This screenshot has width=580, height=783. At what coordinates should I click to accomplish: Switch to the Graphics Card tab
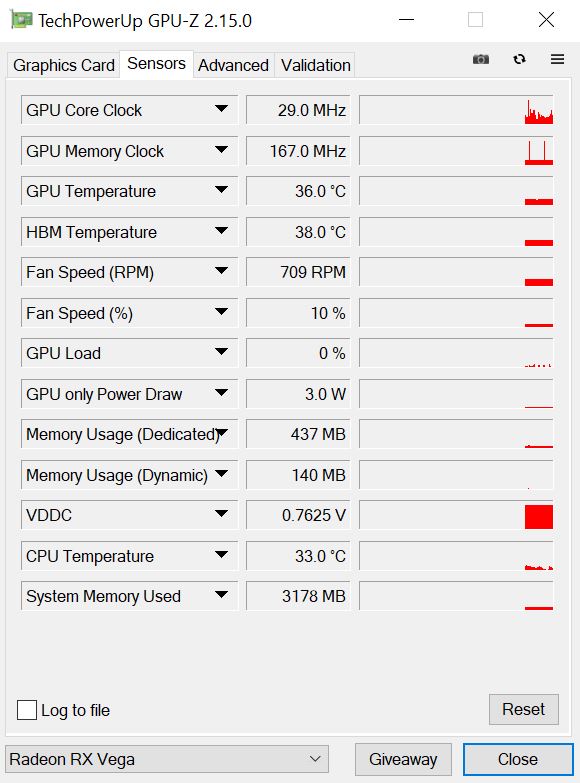pos(63,65)
